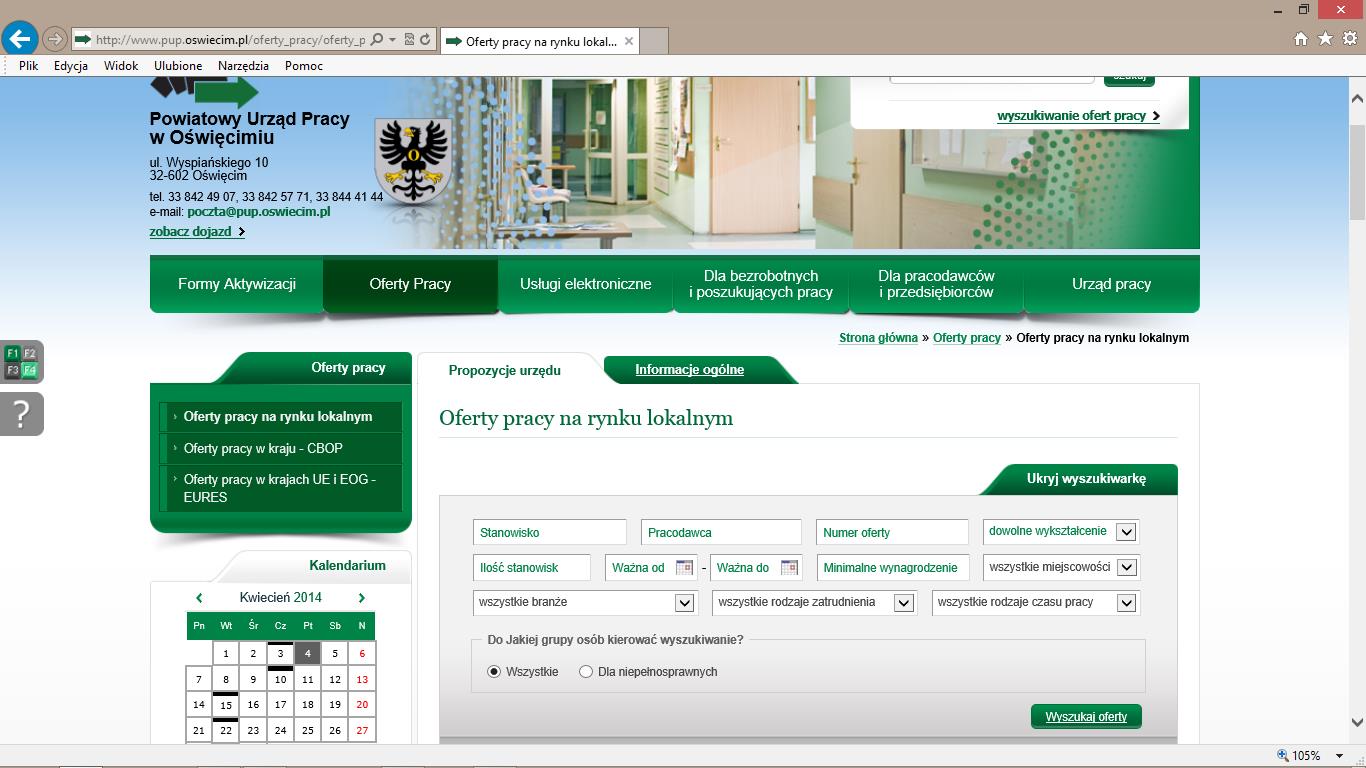Viewport: 1366px width, 768px height.
Task: Click the Wyszukaj oferty button
Action: pos(1086,717)
